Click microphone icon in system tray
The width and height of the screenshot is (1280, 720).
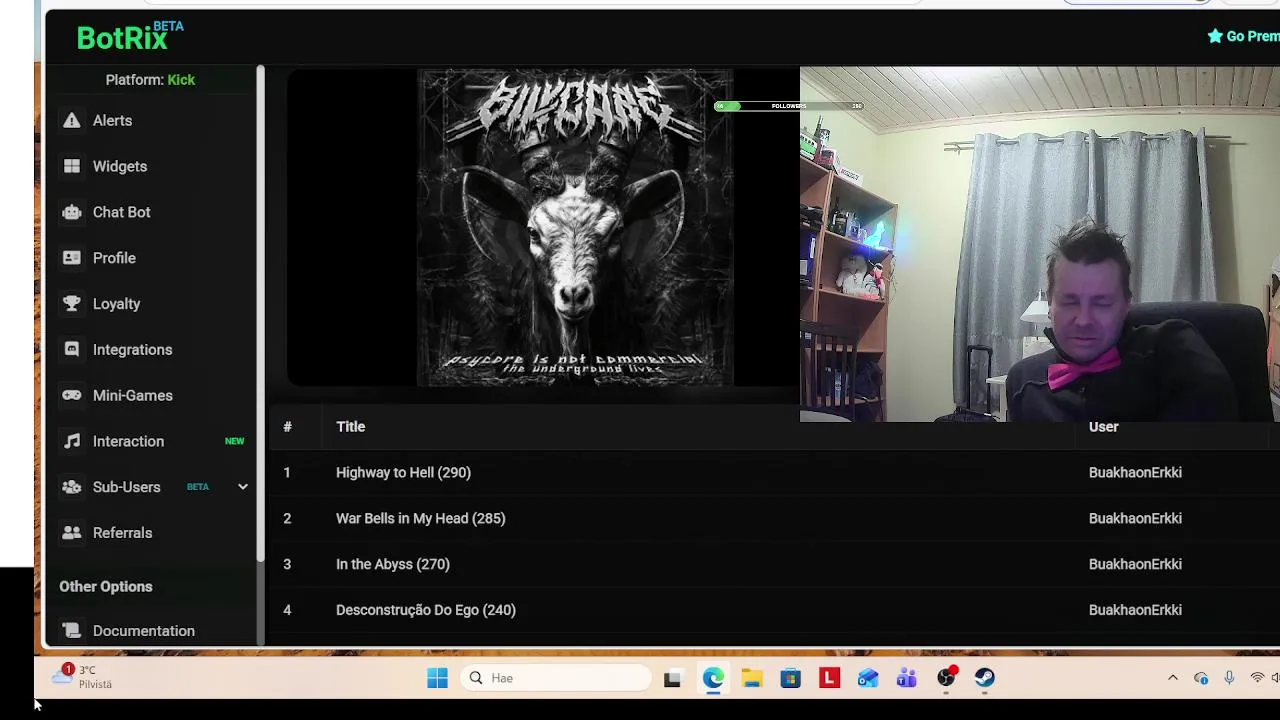click(x=1229, y=678)
